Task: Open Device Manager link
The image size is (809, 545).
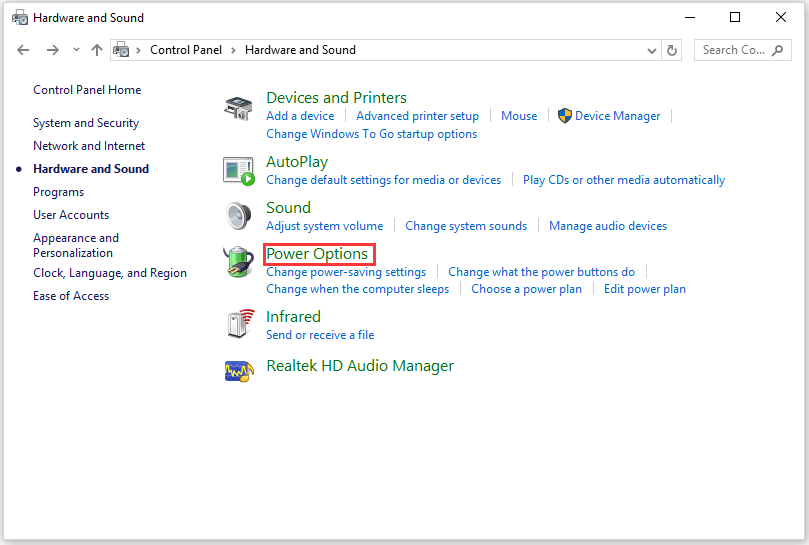Action: (x=617, y=116)
